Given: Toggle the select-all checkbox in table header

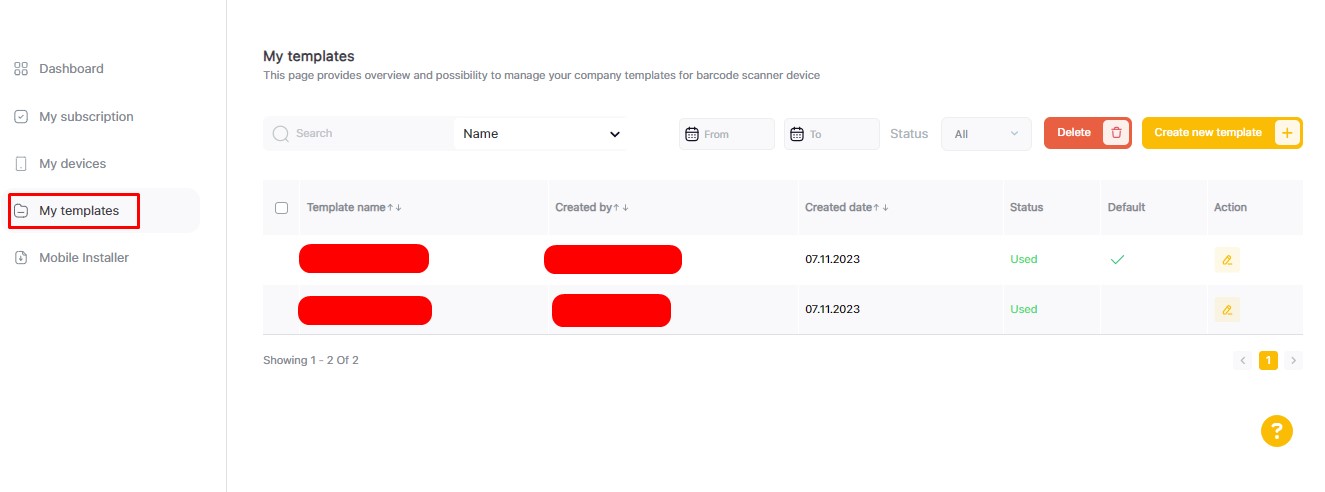Looking at the screenshot, I should click(282, 208).
